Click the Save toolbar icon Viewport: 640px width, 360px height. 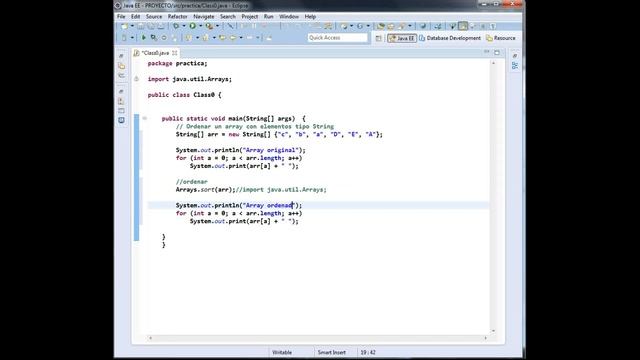[x=141, y=26]
